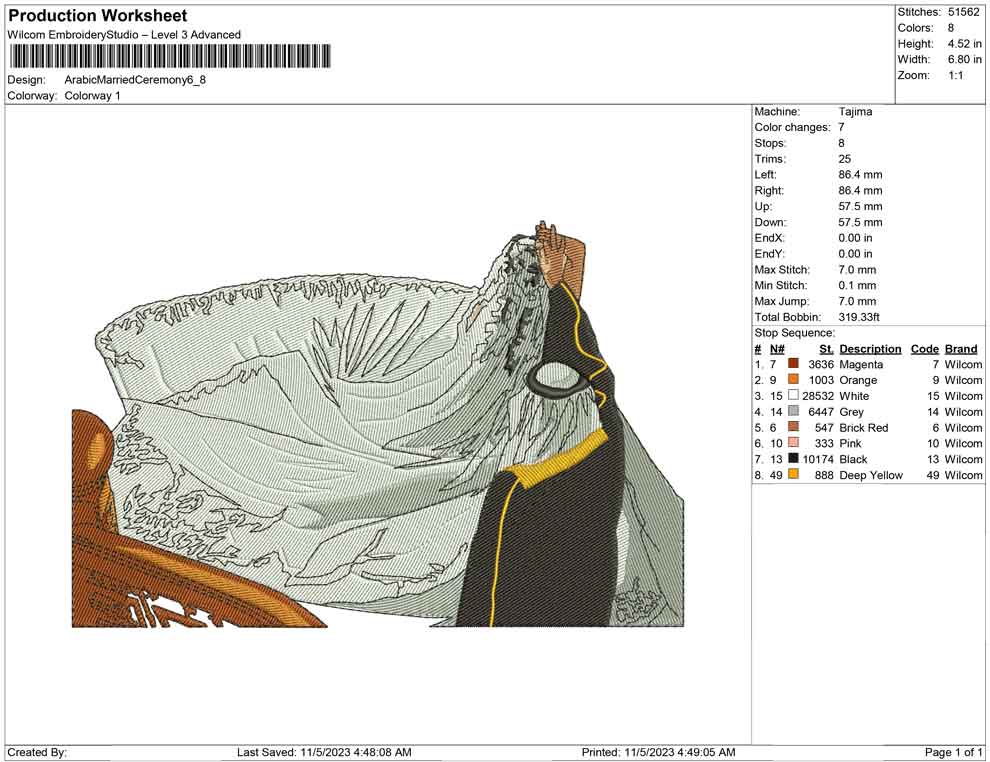Click the White color swatch in stop sequence
Image resolution: width=990 pixels, height=762 pixels.
point(793,395)
